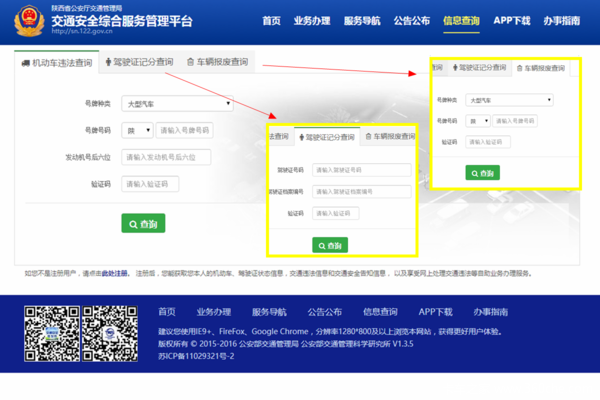Screen dimensions: 600x400
Task: Open the footer 首页 link
Action: click(167, 312)
